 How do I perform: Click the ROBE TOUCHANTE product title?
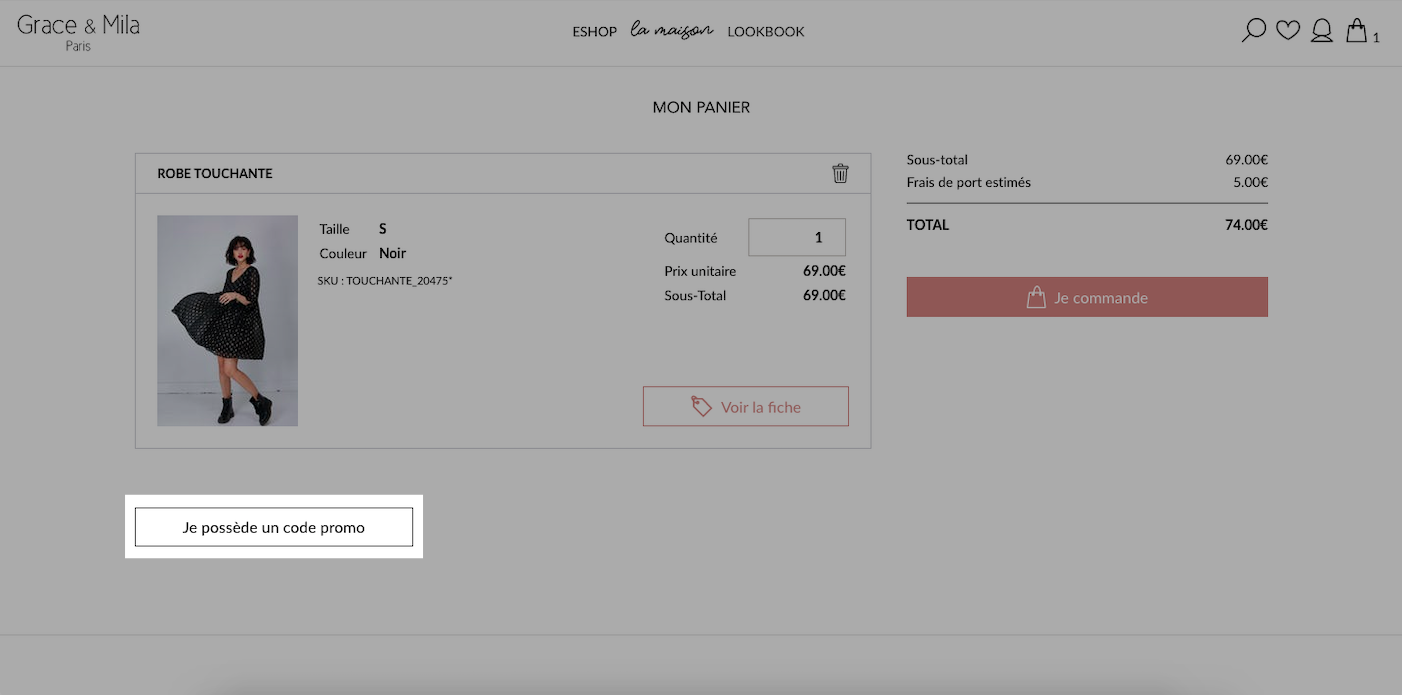[x=215, y=174]
